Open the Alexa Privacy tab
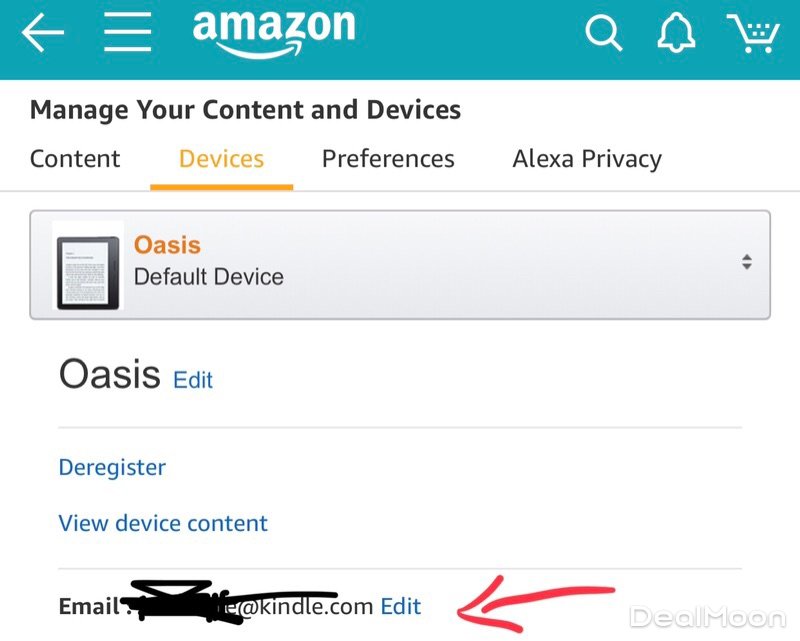800x641 pixels. 587,159
